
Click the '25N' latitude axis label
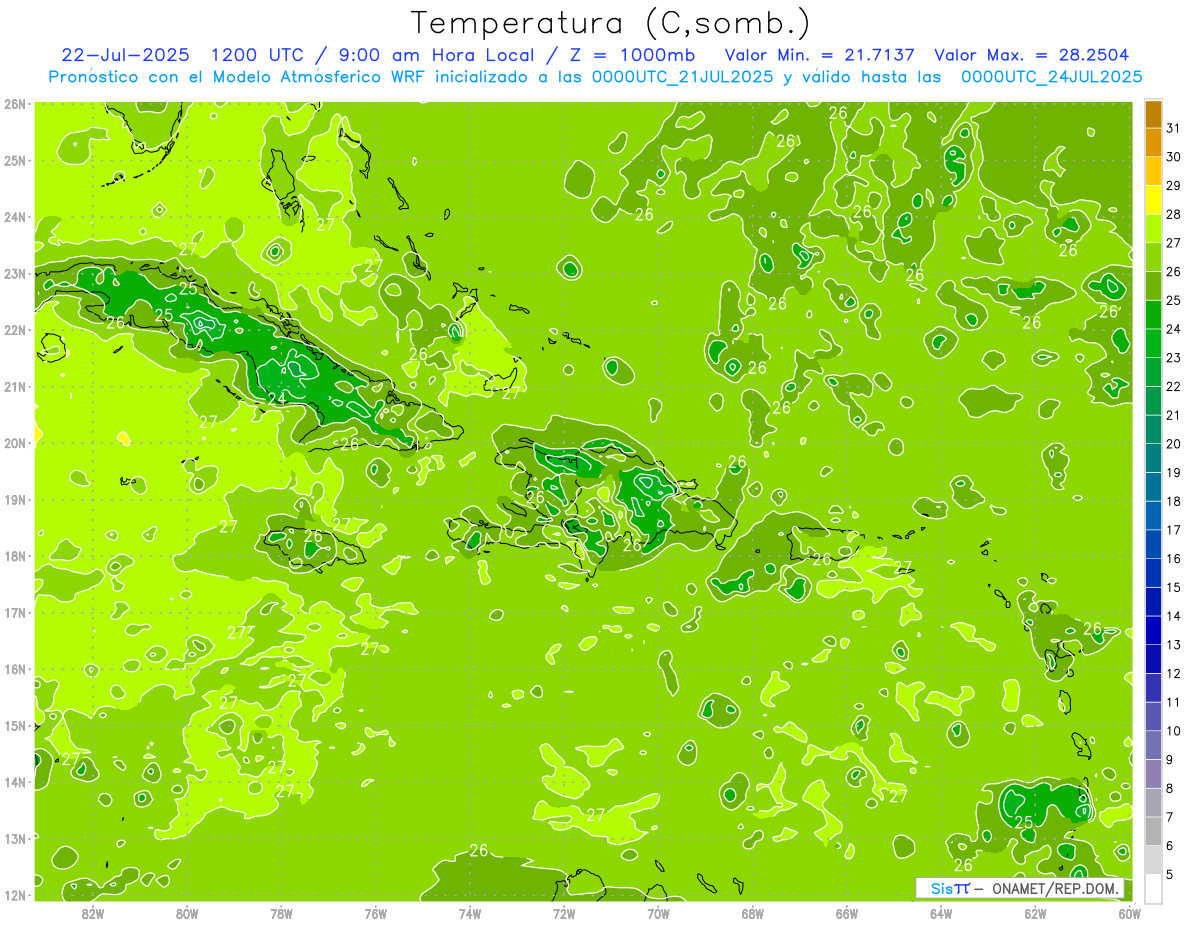[x=15, y=160]
